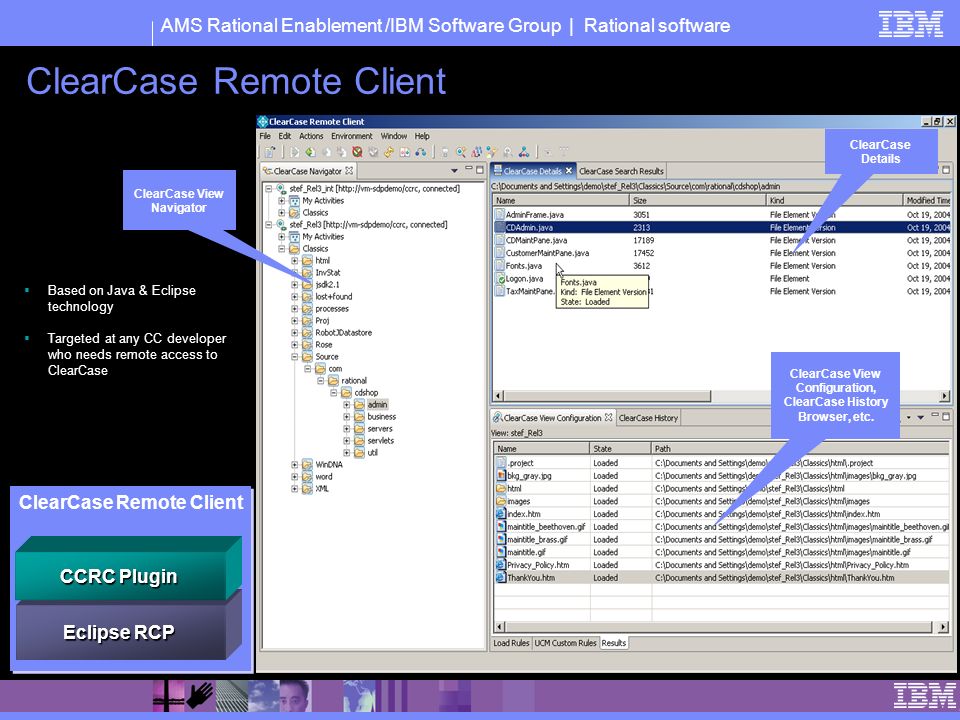Click the bkg_gray.jpg image file icon
960x720 pixels.
coord(501,476)
